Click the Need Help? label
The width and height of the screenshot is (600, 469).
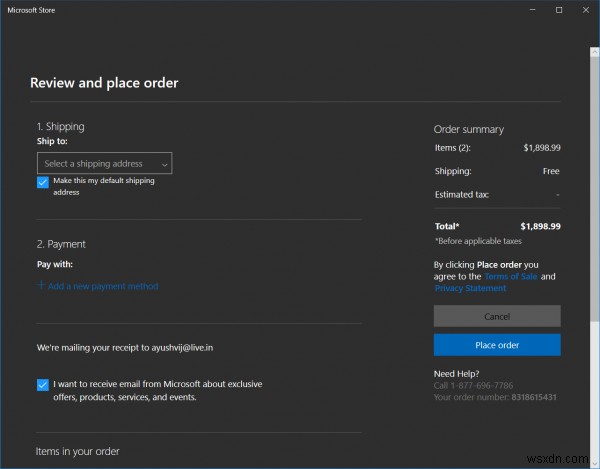click(457, 374)
